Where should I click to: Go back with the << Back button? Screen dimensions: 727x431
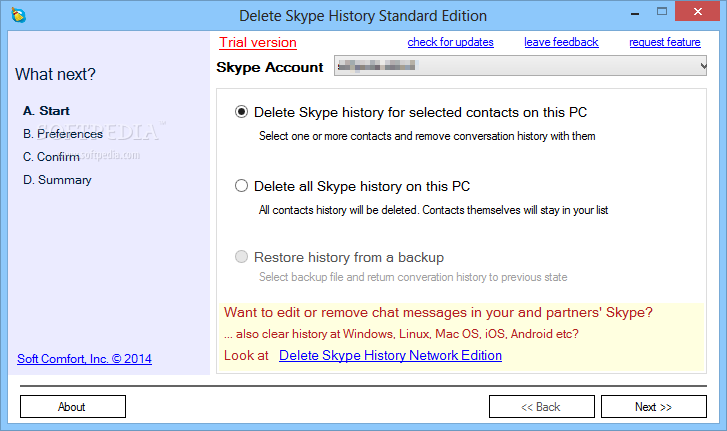point(542,406)
